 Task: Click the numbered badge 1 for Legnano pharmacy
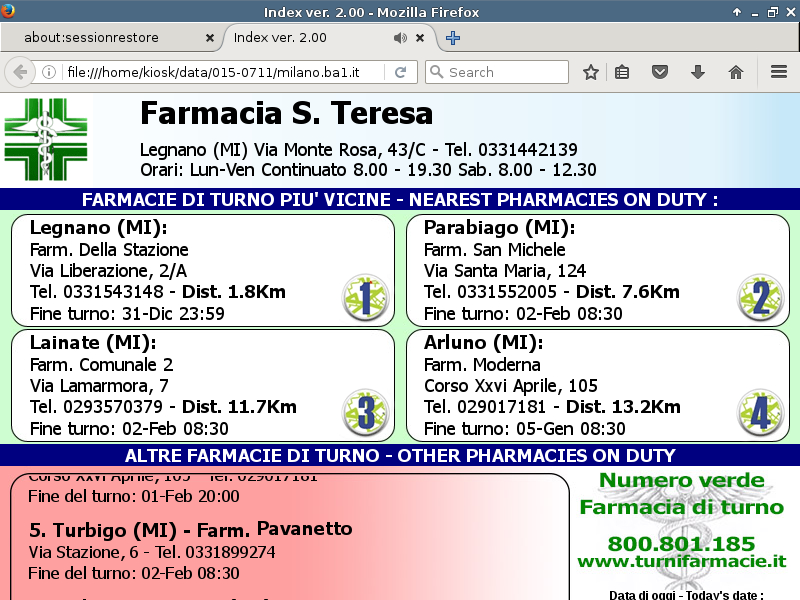coord(364,297)
